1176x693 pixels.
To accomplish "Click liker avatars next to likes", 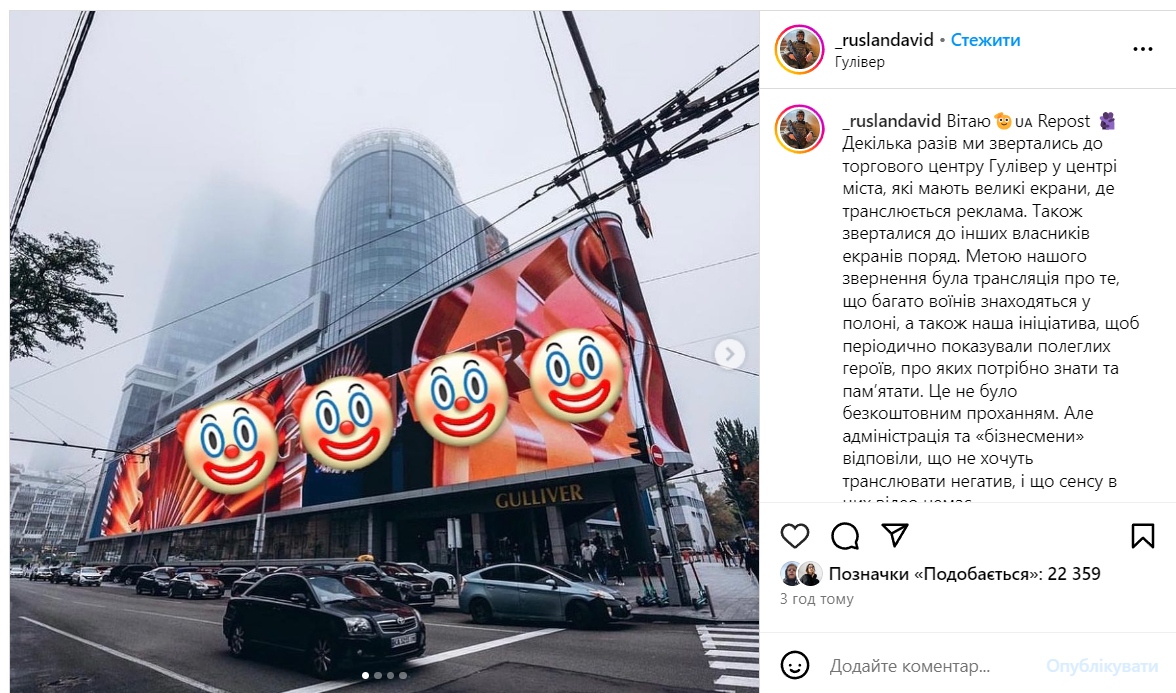I will 801,574.
